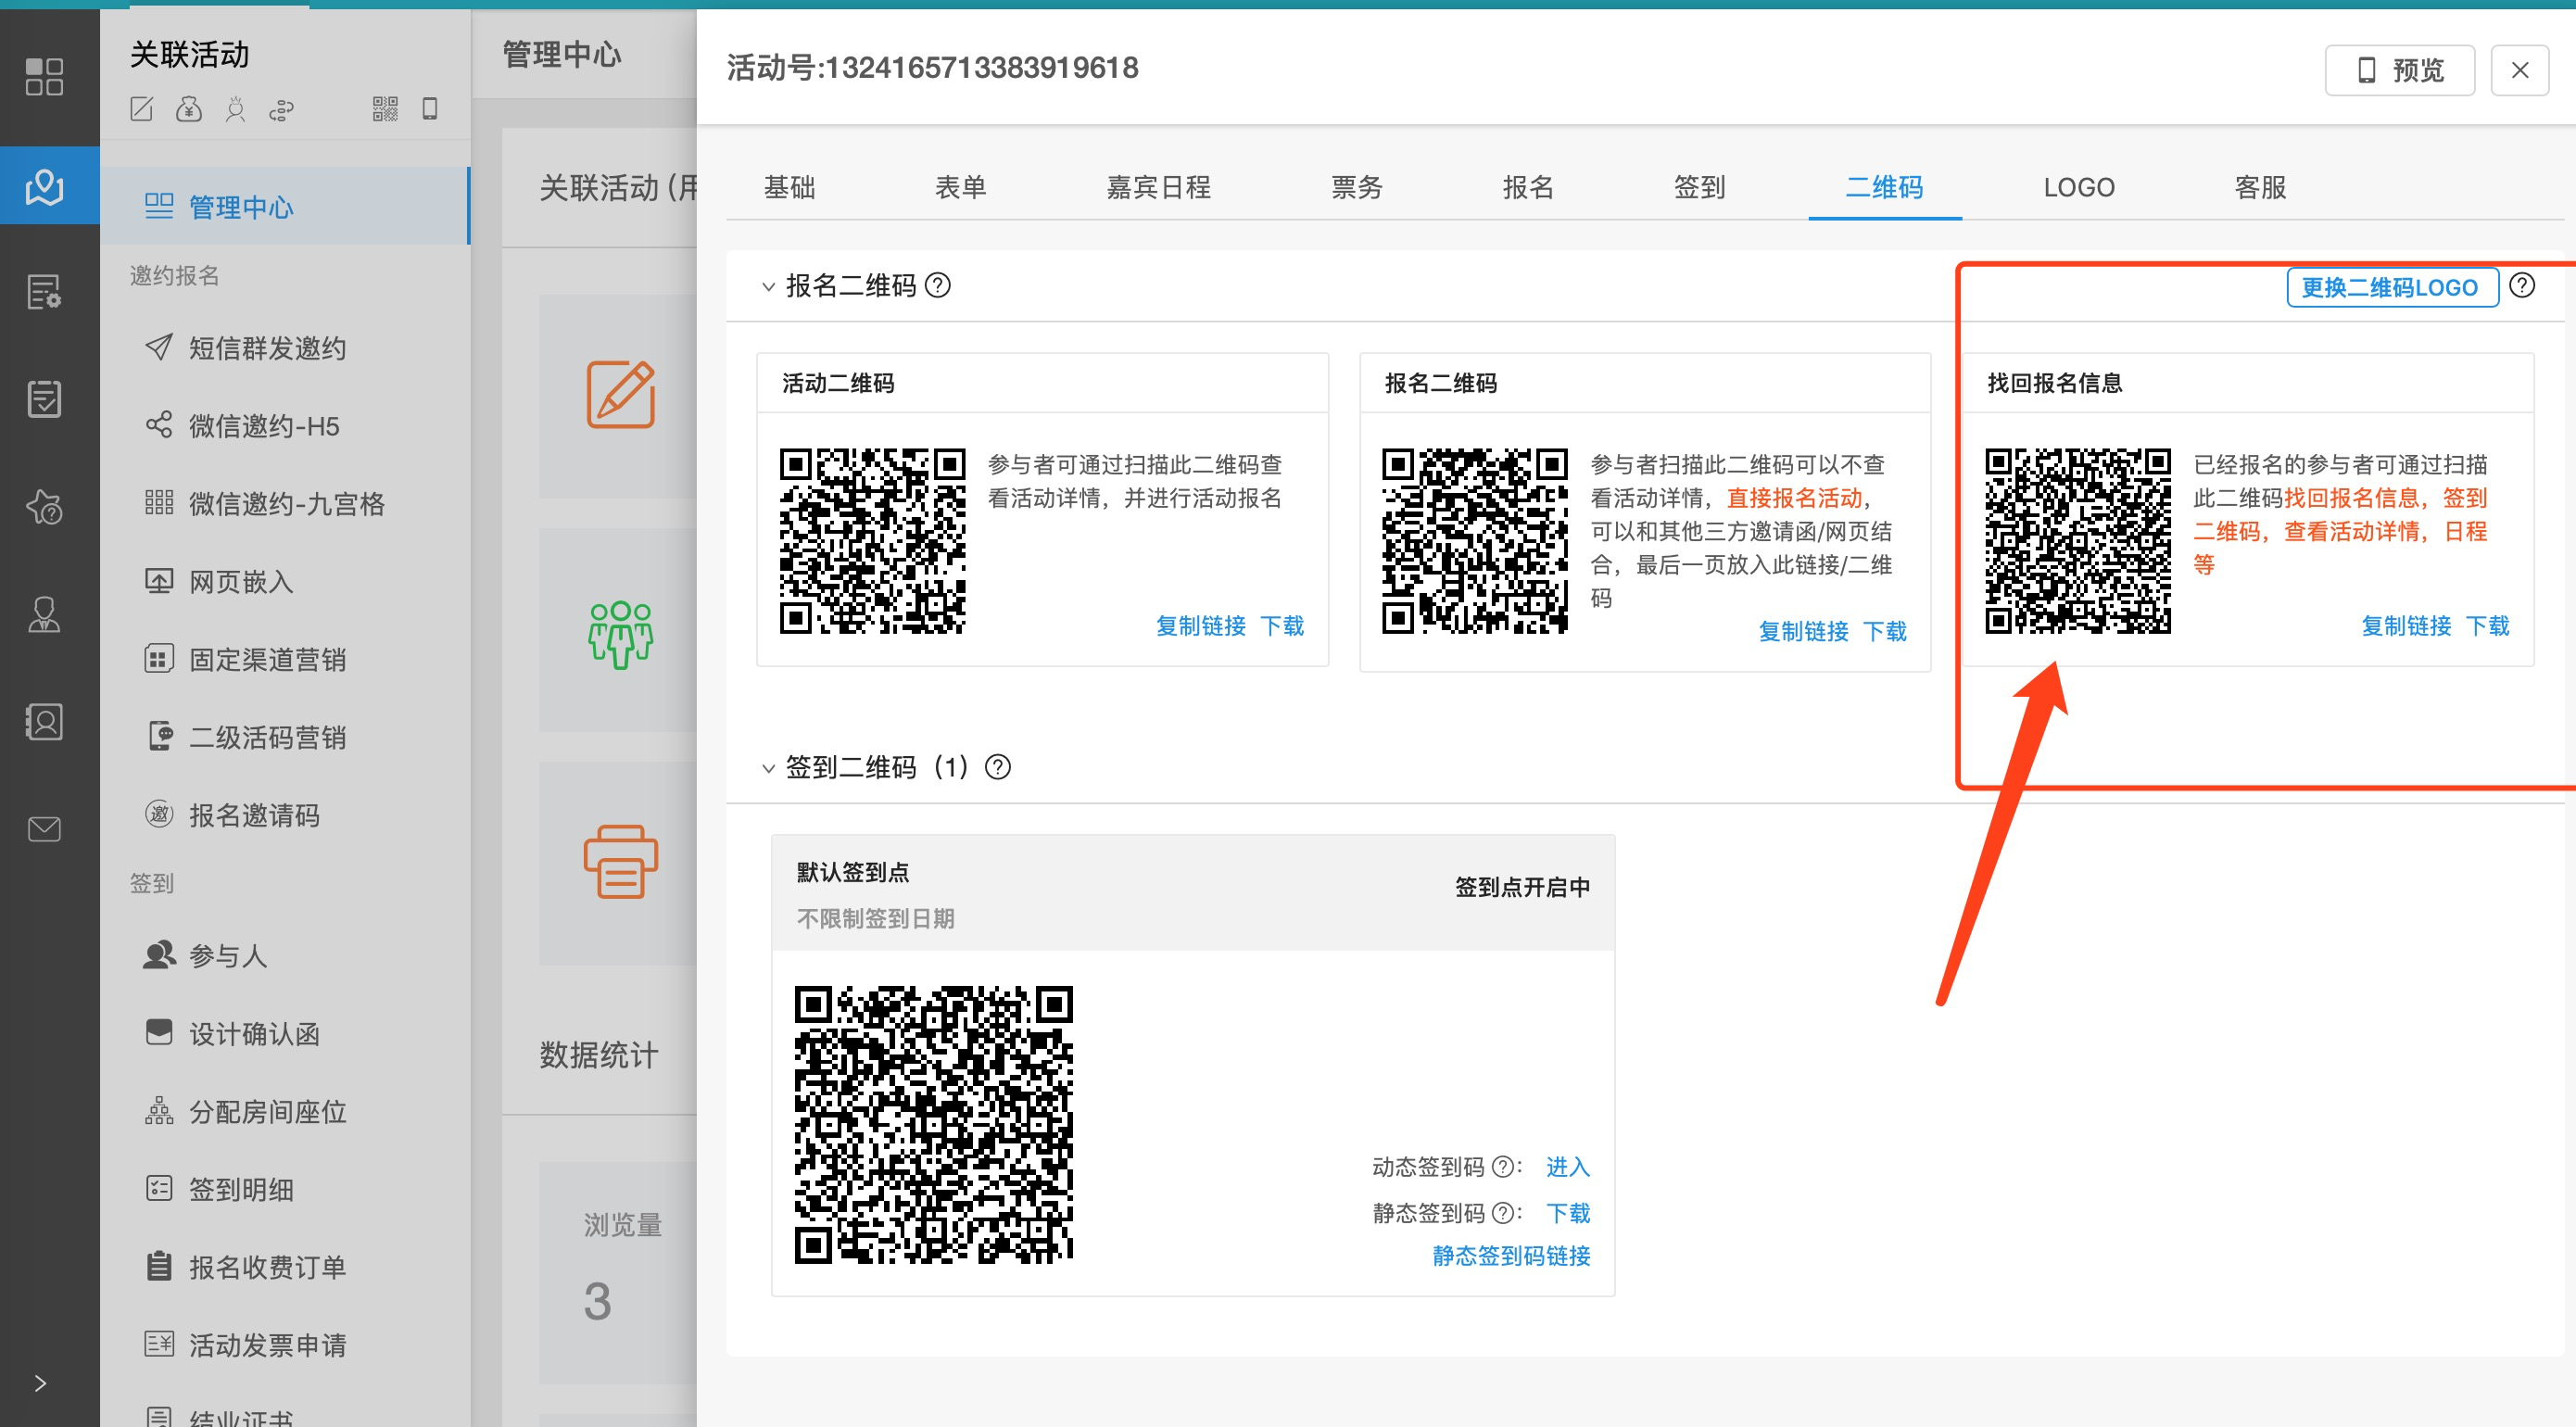Screen dimensions: 2576x1427
Task: Open the person stamp icon in left rail
Action: [44, 614]
